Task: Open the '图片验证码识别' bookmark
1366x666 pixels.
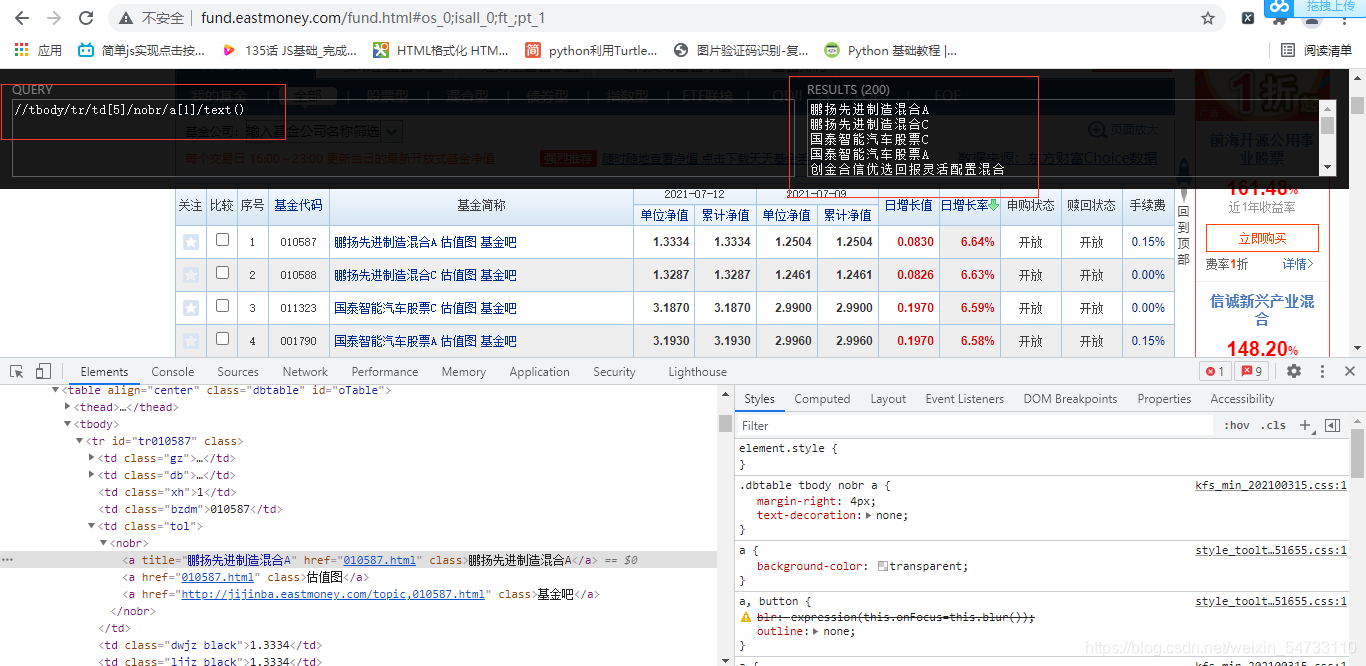Action: tap(741, 50)
